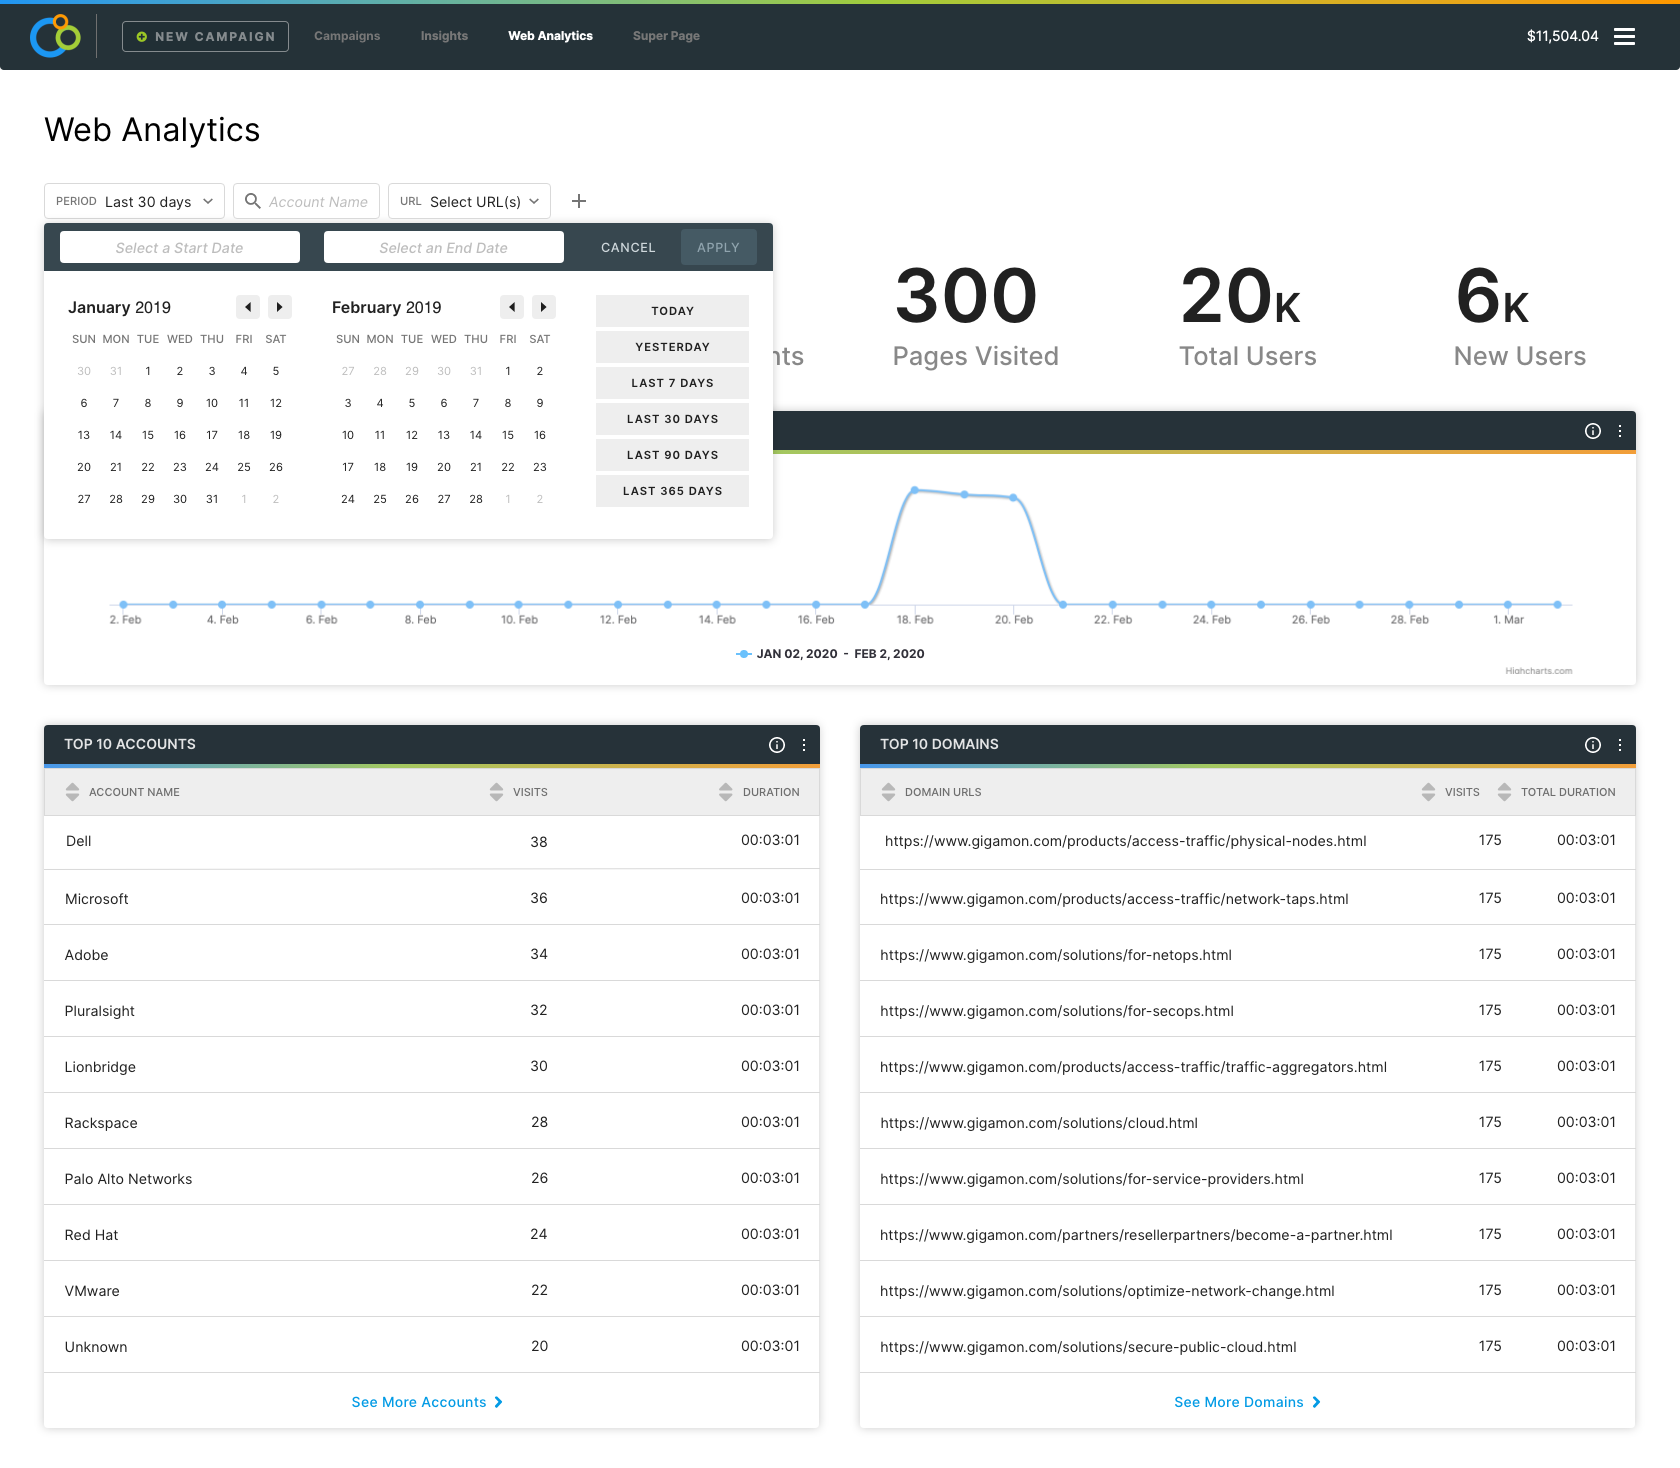Click the search icon in Account Name field
The height and width of the screenshot is (1468, 1680).
coord(253,201)
